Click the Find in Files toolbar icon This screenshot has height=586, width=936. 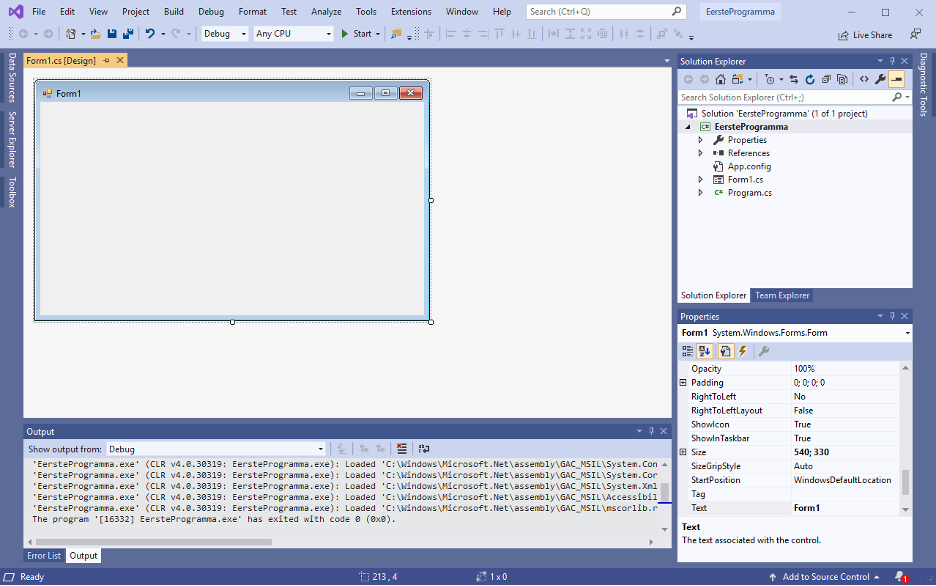396,34
